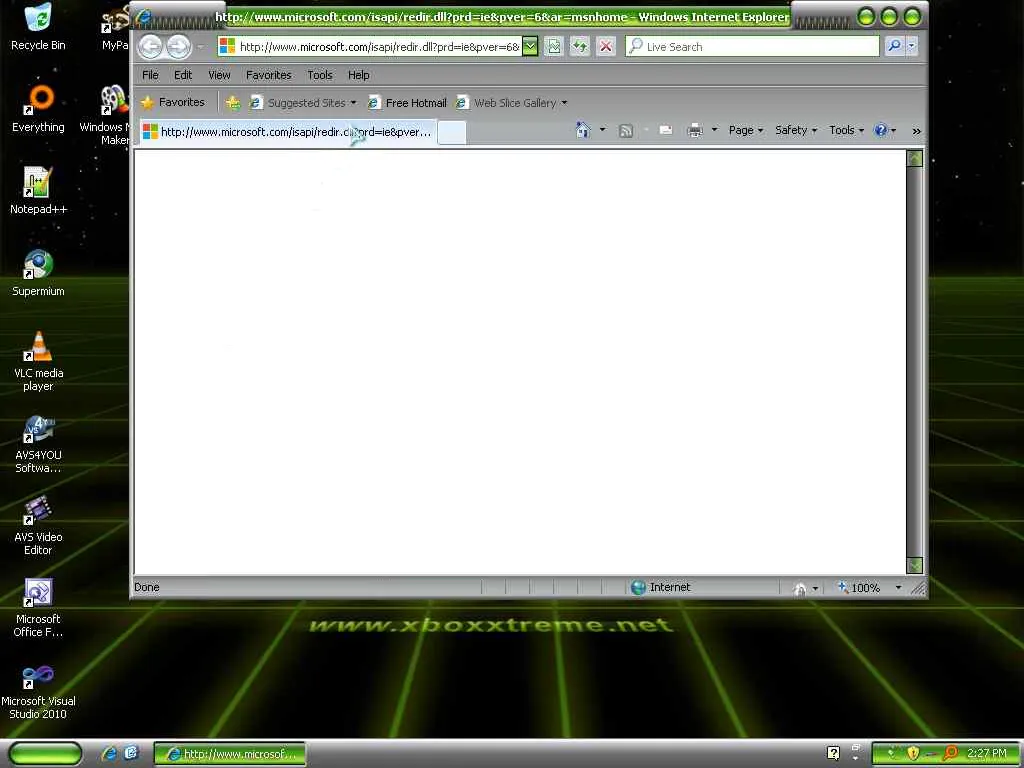
Task: Click the question mark icon left of system tray
Action: (833, 753)
